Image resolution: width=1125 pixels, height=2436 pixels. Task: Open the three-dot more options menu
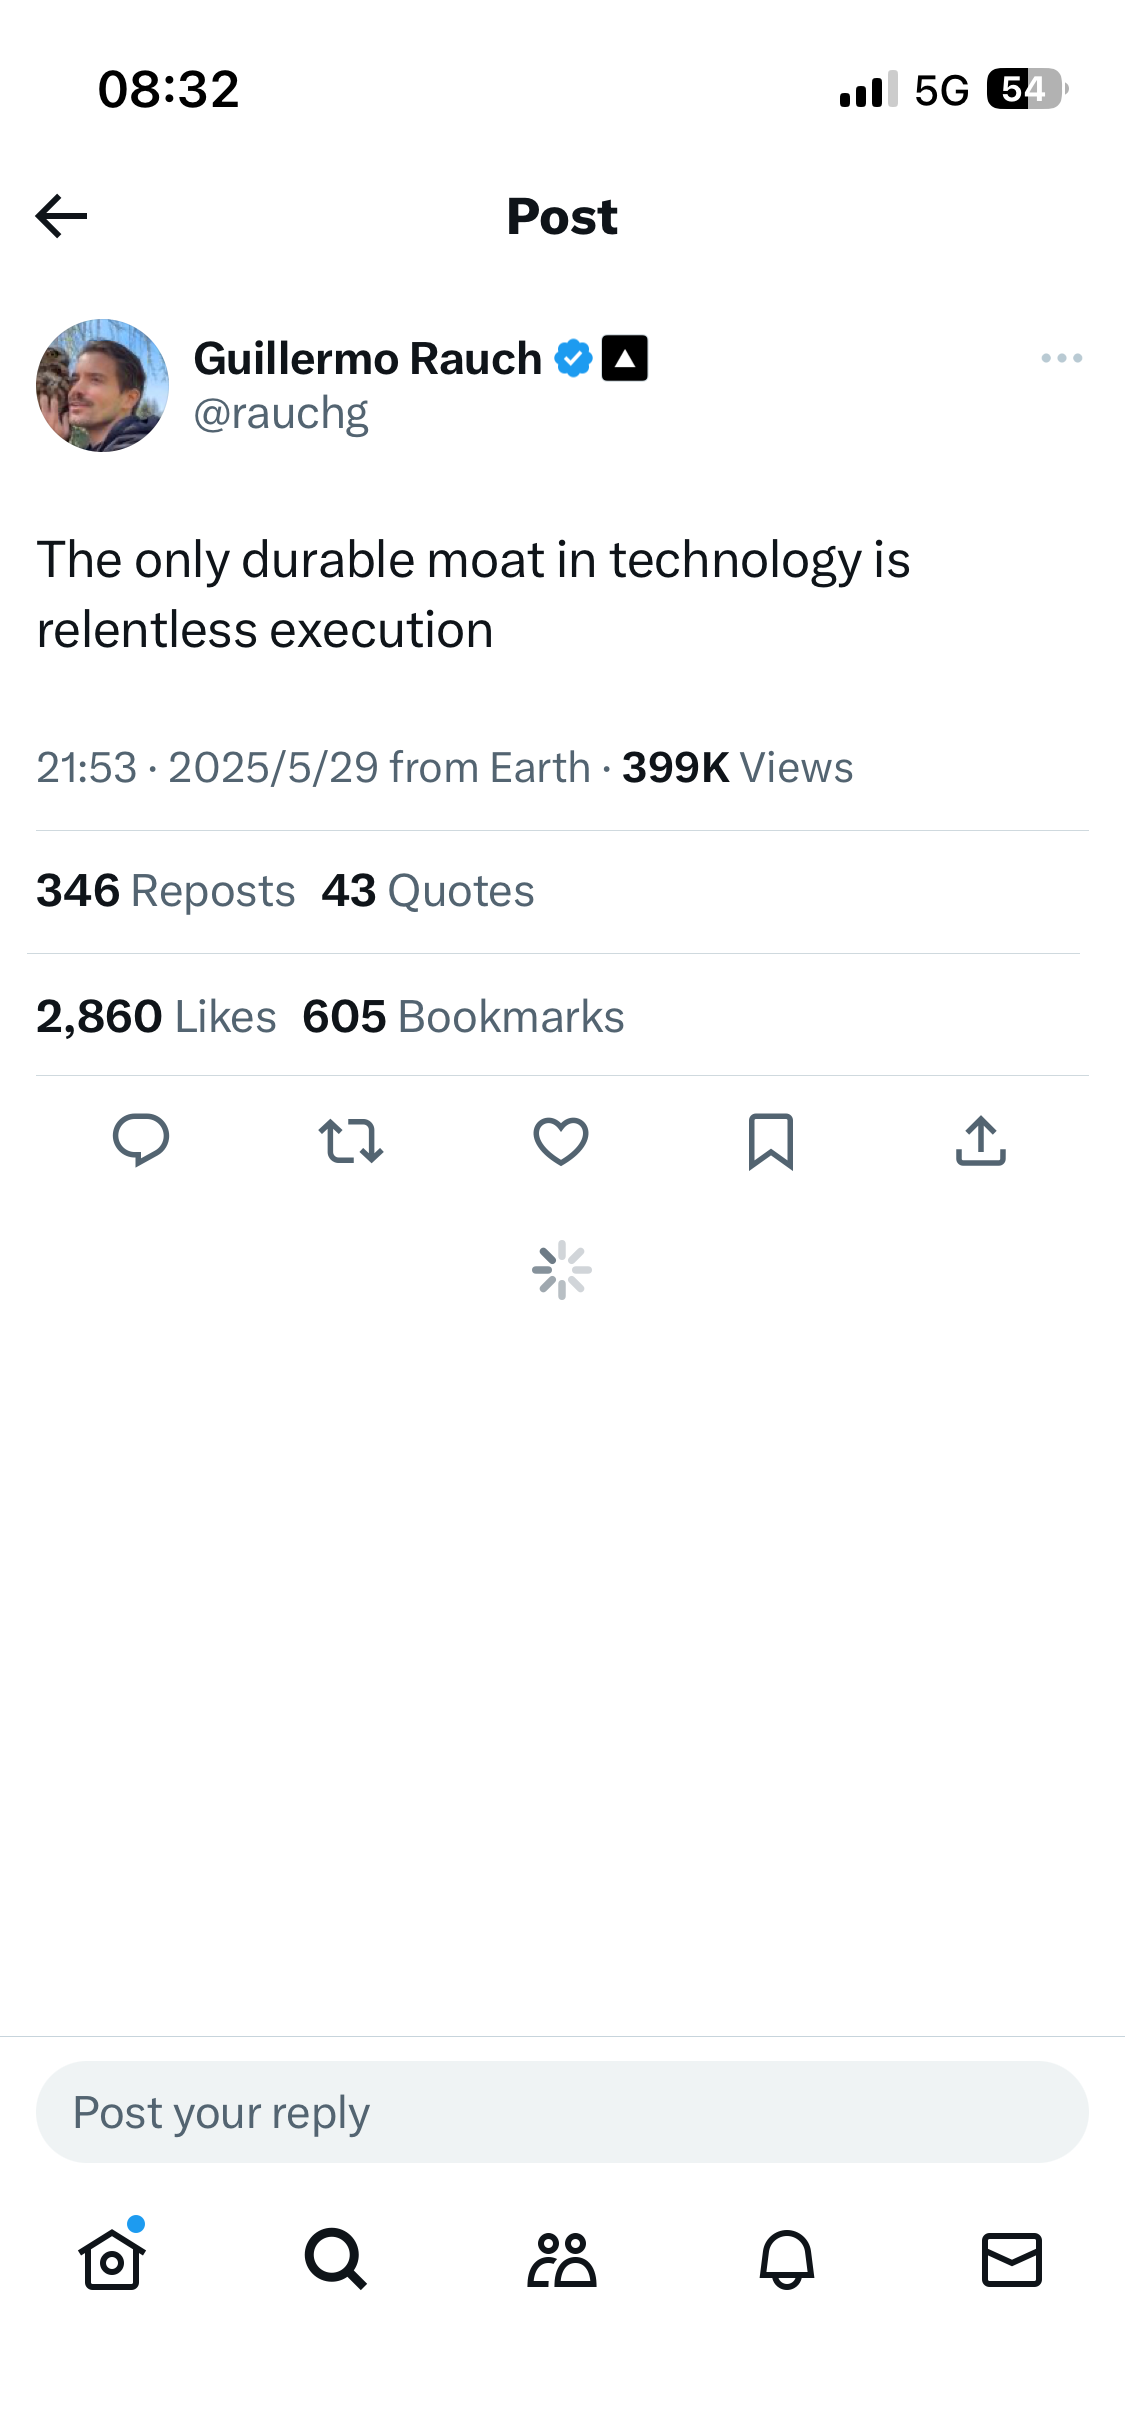click(1061, 358)
